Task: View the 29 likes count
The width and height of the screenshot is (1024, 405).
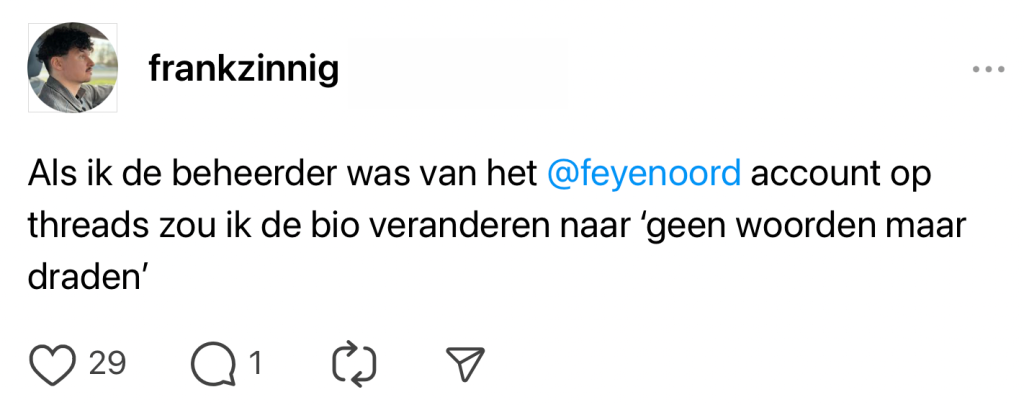Action: 107,364
